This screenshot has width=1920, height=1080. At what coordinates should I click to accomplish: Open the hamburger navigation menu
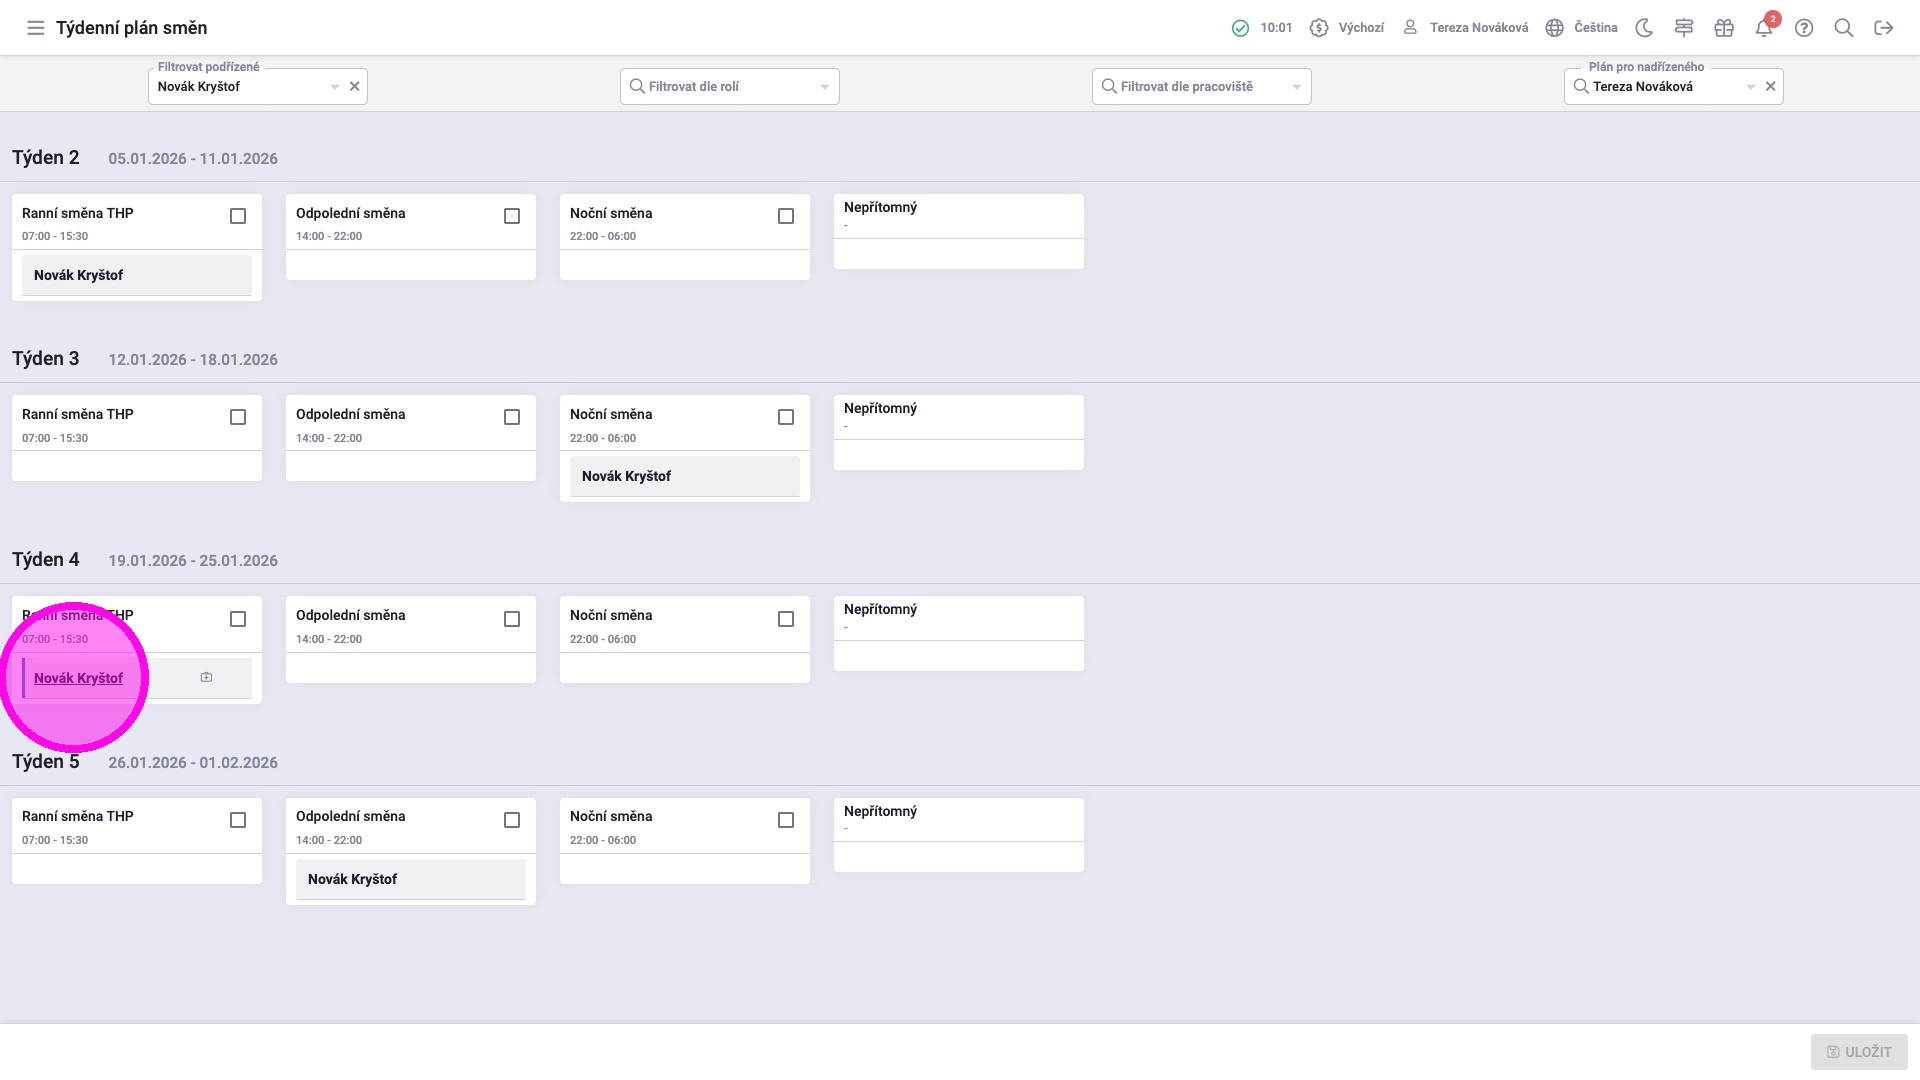[35, 28]
